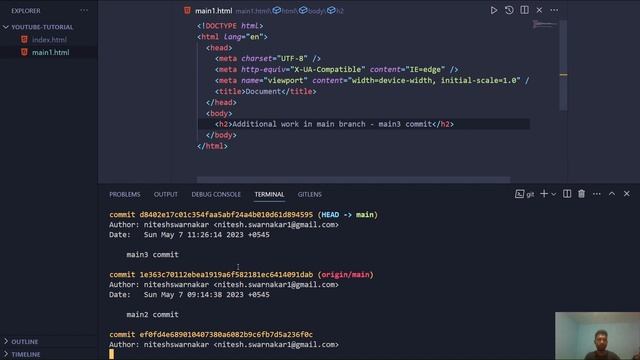
Task: Click date Sun May 7 11:26:14 line
Action: click(x=189, y=235)
